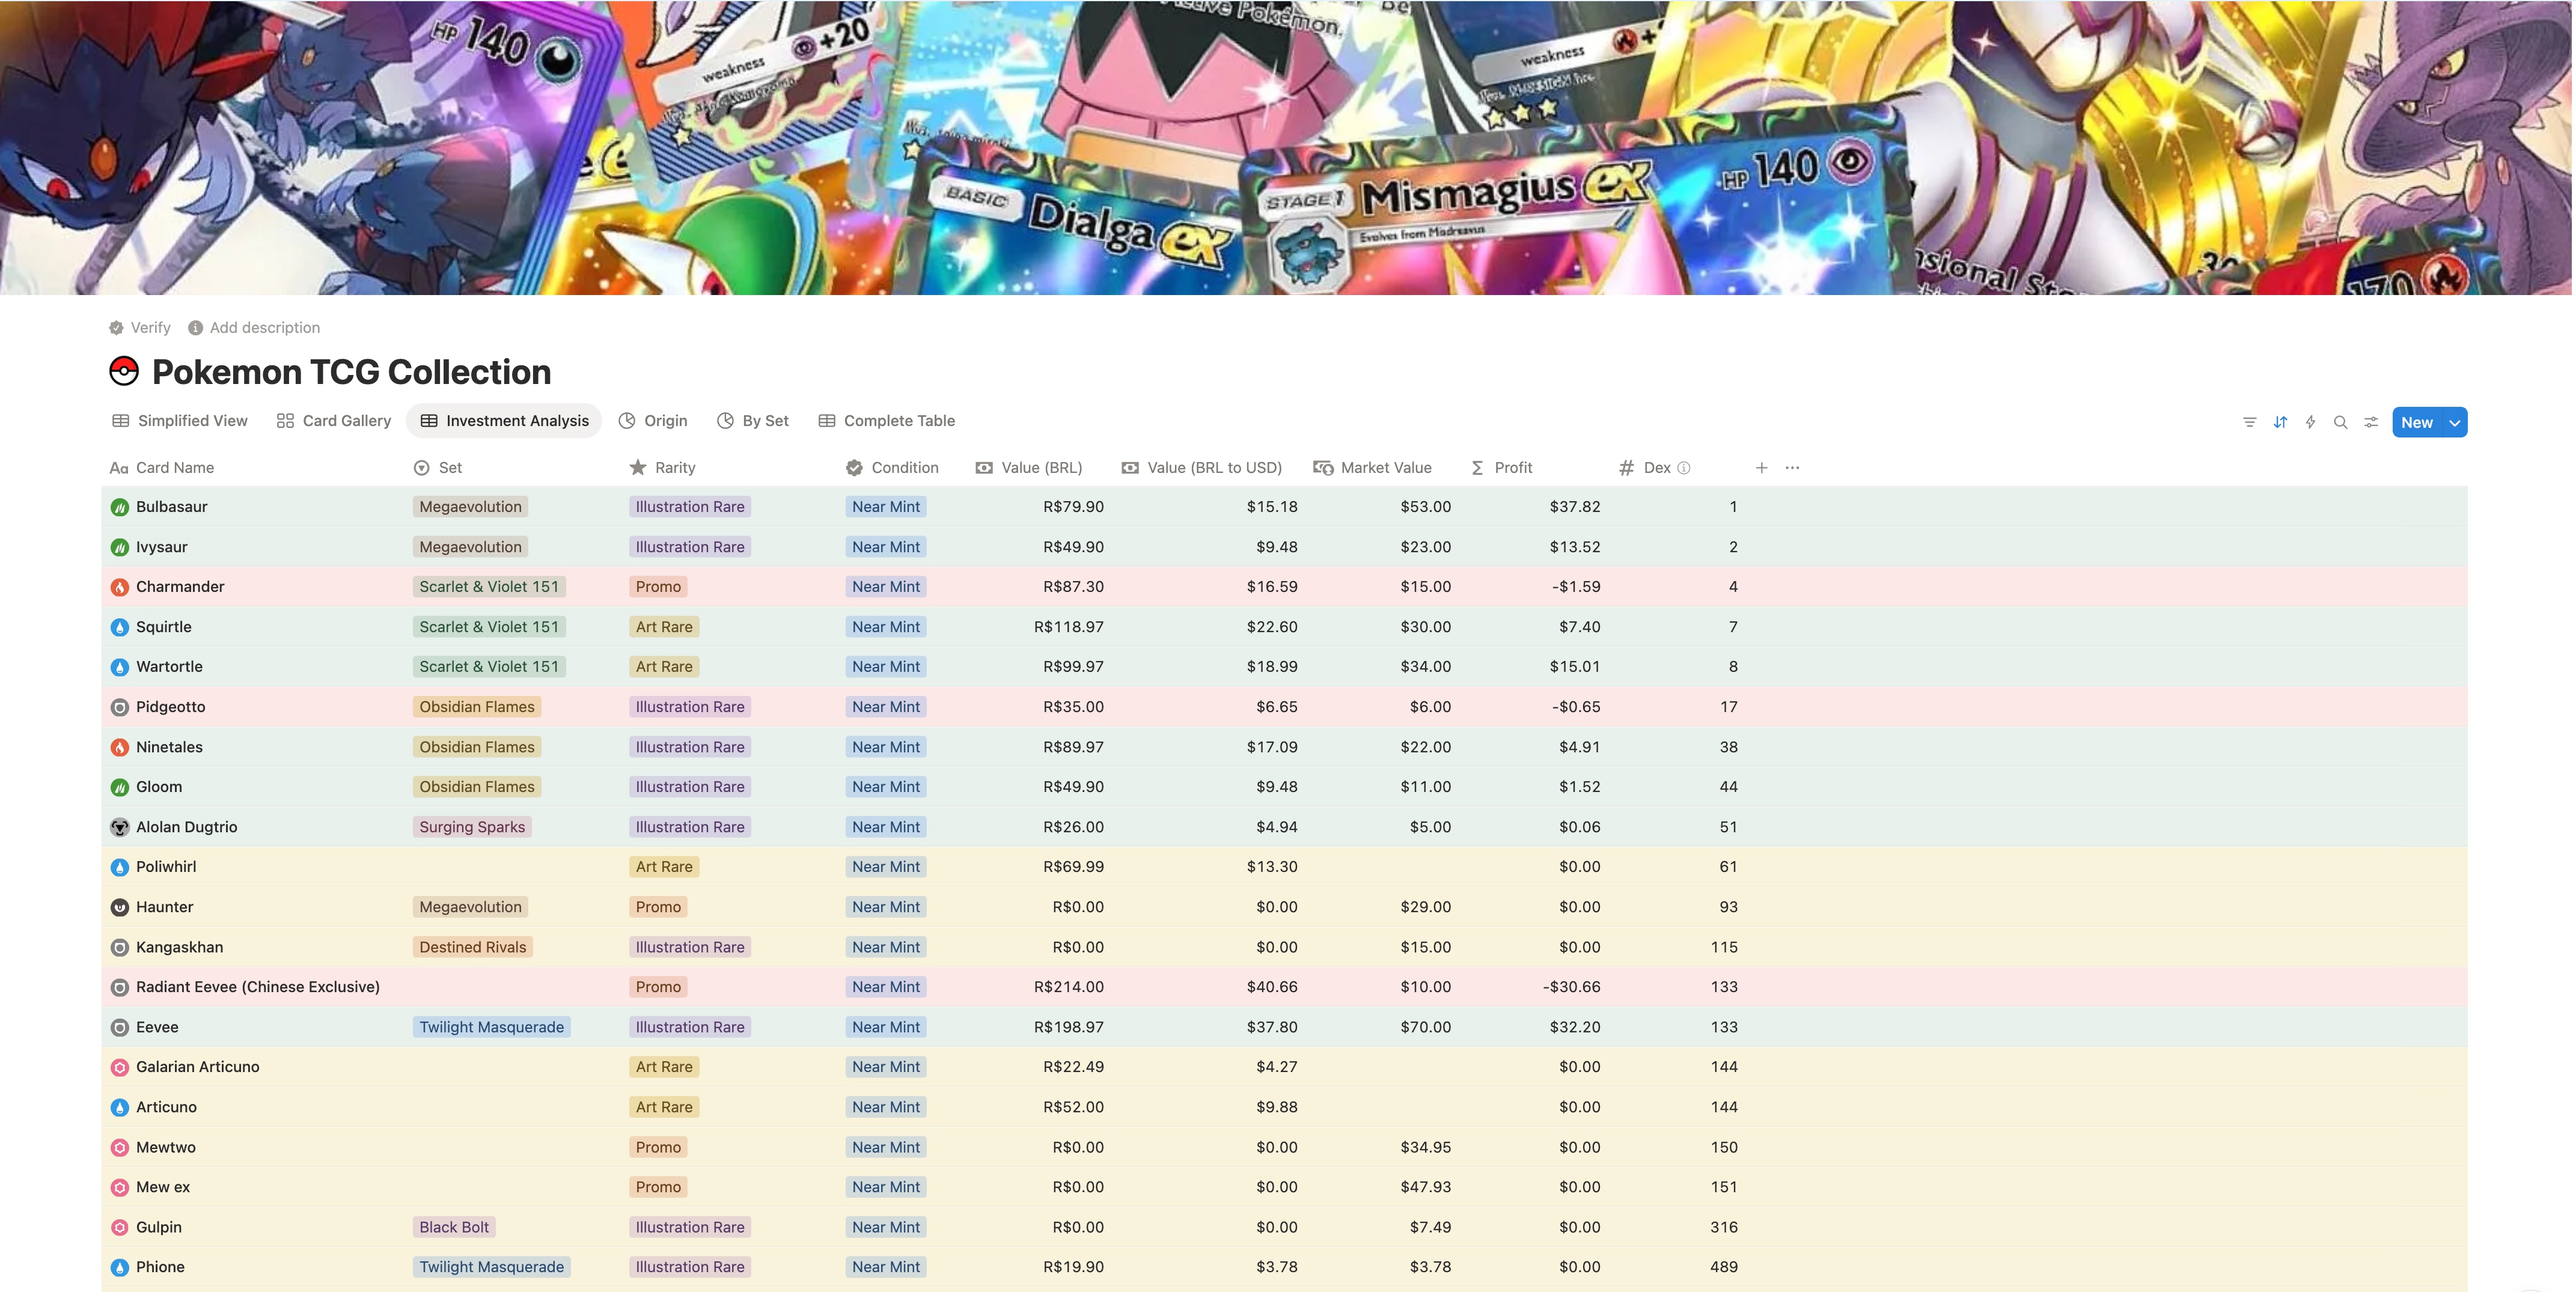Screen dimensions: 2576x1292
Task: Expand the New button dropdown arrow
Action: [x=2454, y=422]
